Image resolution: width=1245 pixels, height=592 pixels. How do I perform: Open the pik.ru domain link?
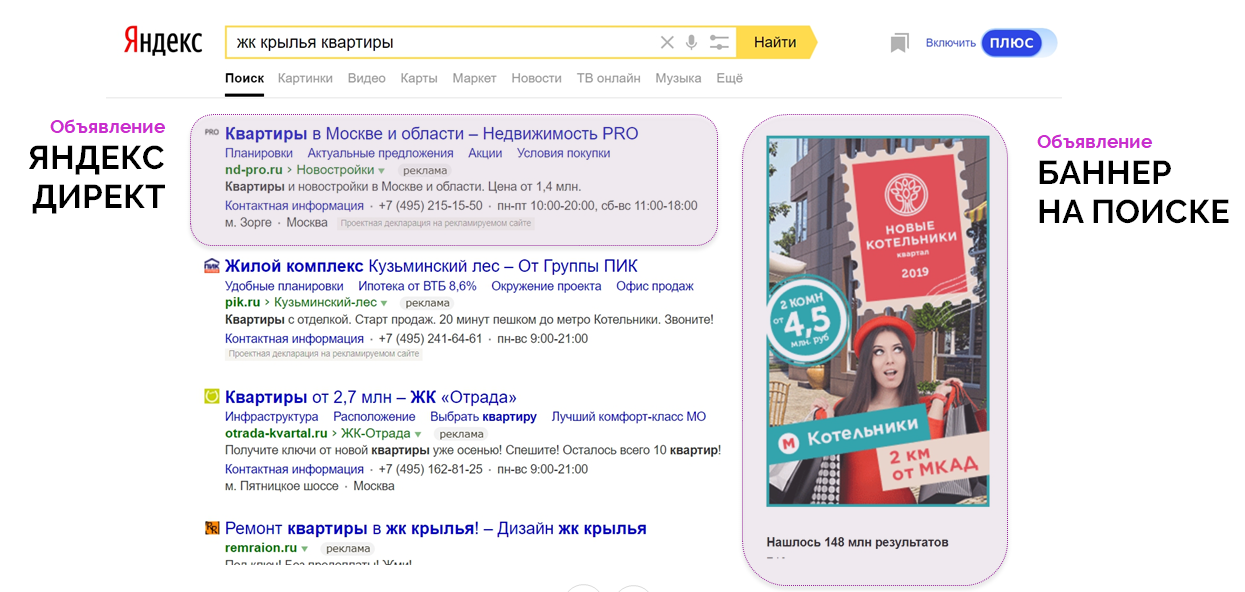pyautogui.click(x=243, y=303)
